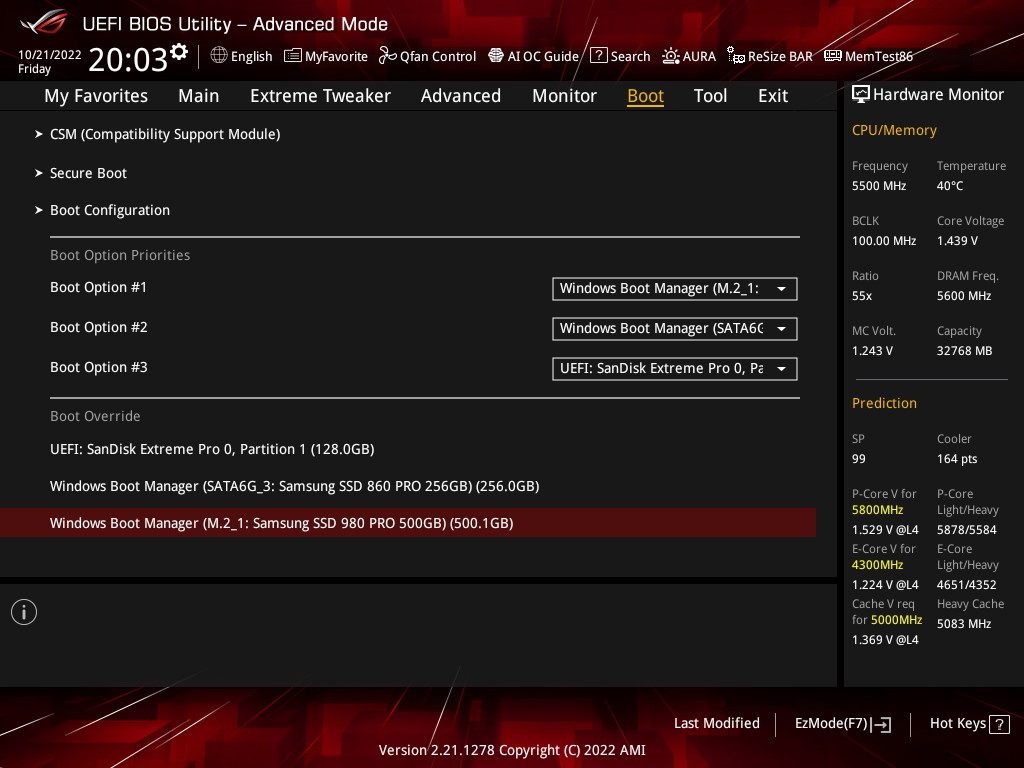The image size is (1024, 768).
Task: Launch MemTest86 icon
Action: point(833,56)
